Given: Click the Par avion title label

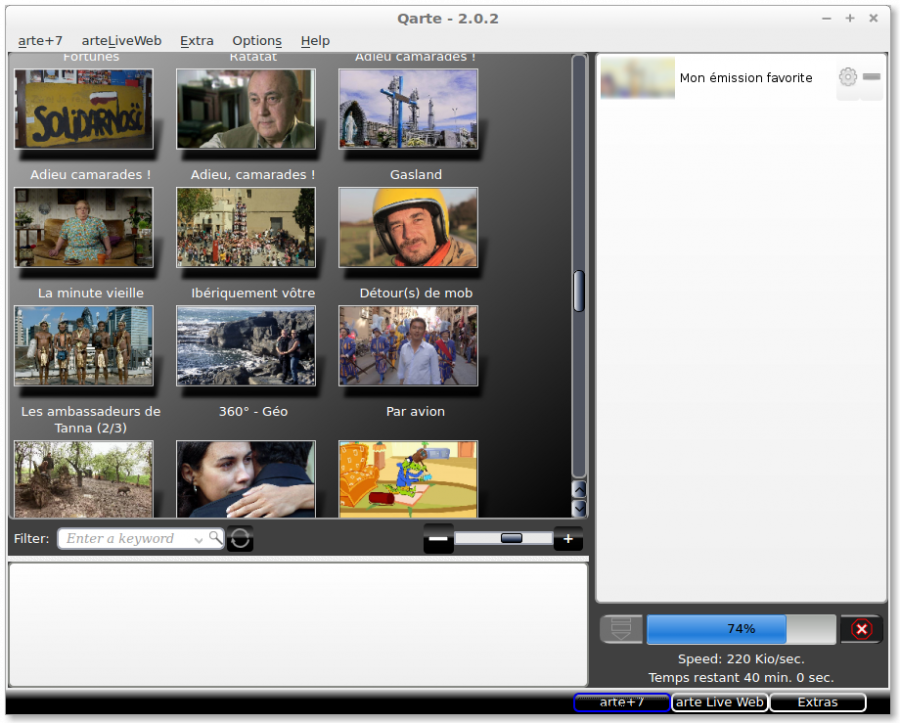Looking at the screenshot, I should click(x=416, y=411).
